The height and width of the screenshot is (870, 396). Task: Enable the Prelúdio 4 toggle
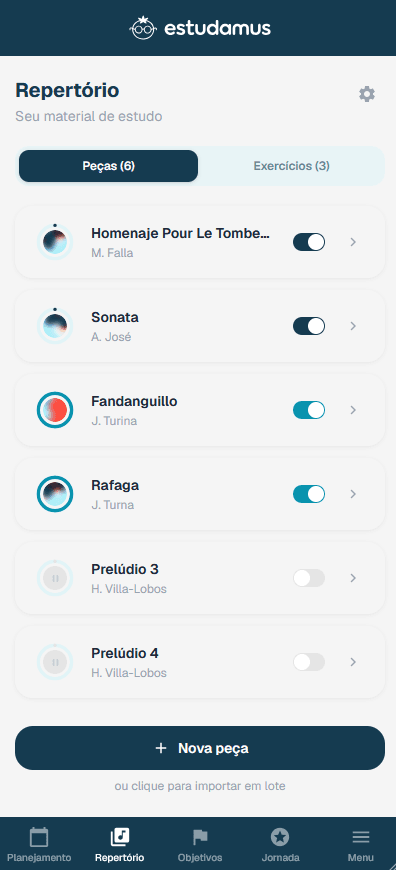[x=309, y=662]
